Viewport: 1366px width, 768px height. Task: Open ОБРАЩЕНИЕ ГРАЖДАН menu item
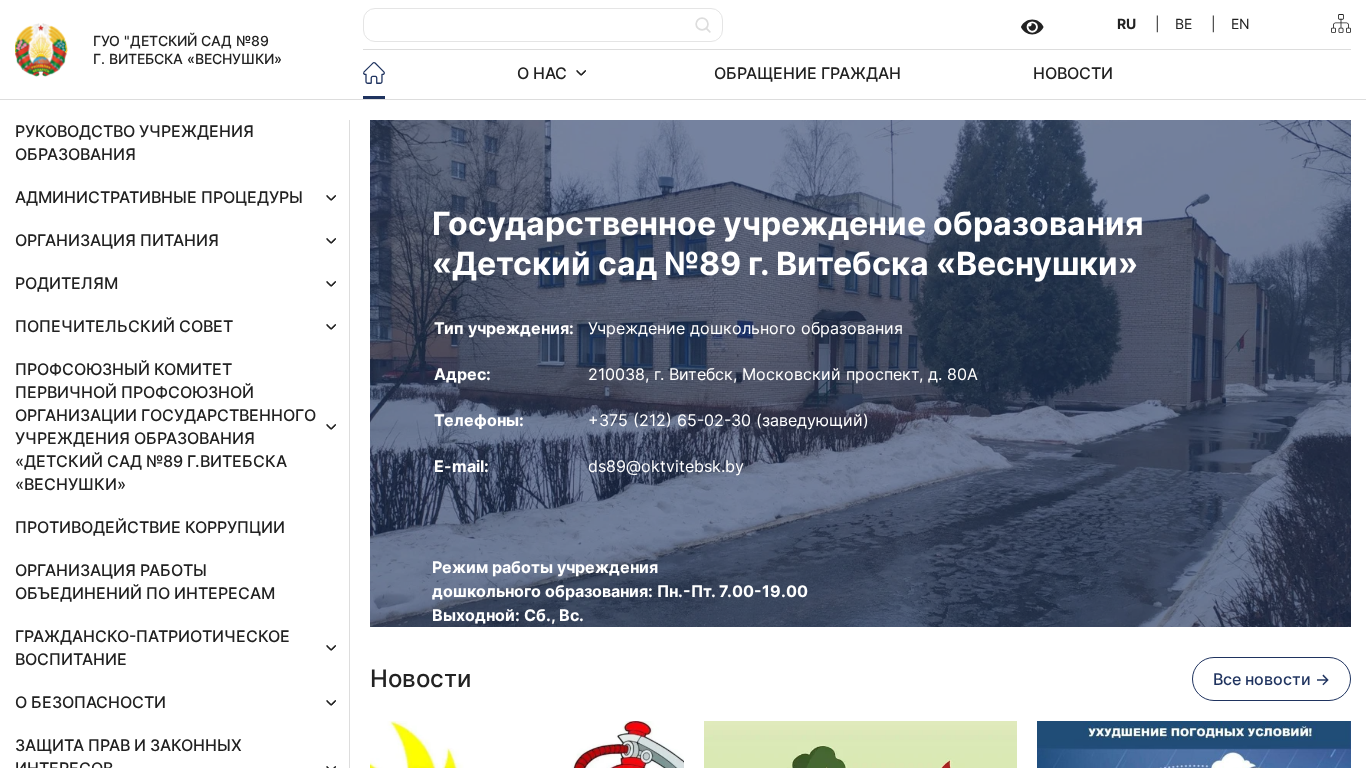tap(807, 73)
